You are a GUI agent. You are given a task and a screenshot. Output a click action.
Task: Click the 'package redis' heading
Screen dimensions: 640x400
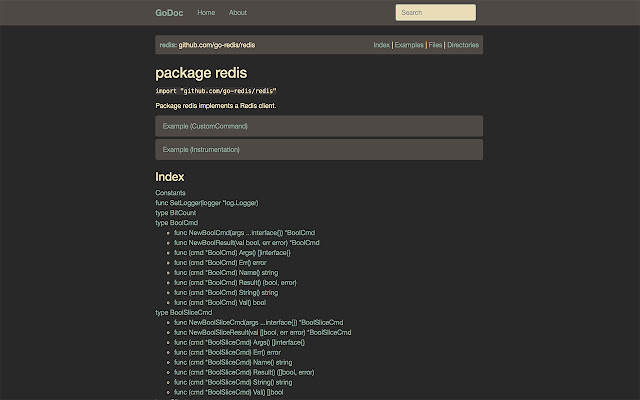point(201,73)
